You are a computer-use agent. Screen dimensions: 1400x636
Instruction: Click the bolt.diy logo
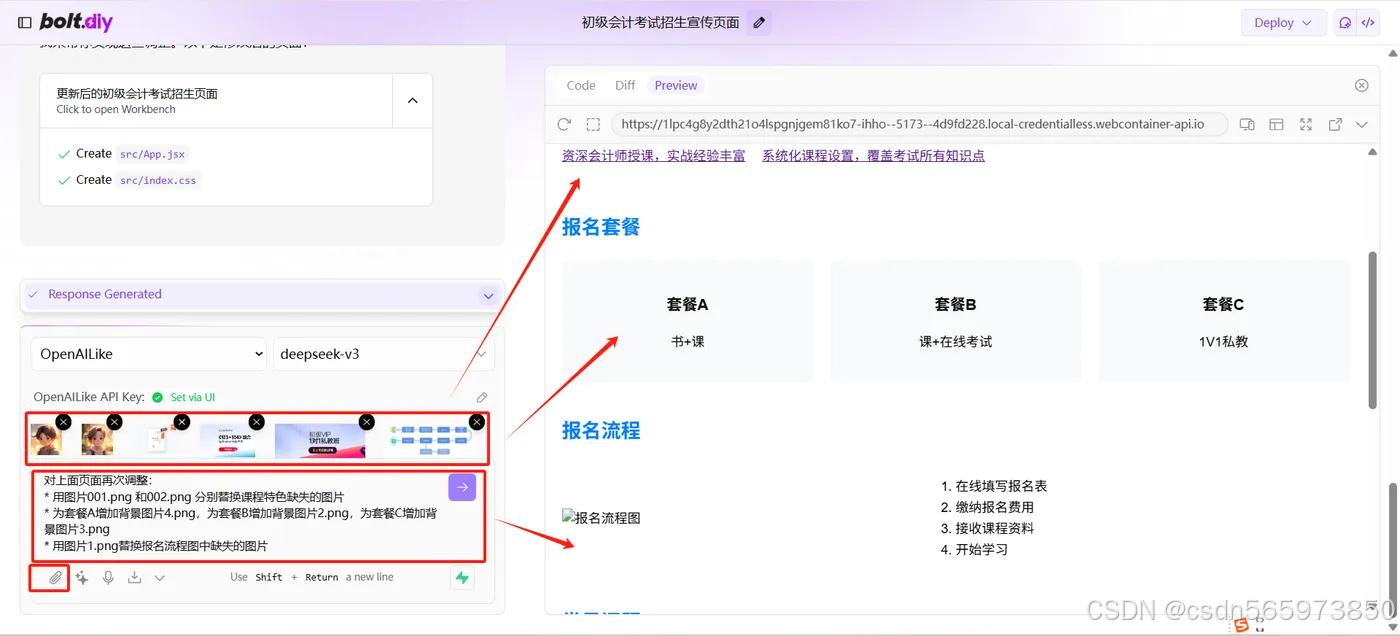pos(76,22)
